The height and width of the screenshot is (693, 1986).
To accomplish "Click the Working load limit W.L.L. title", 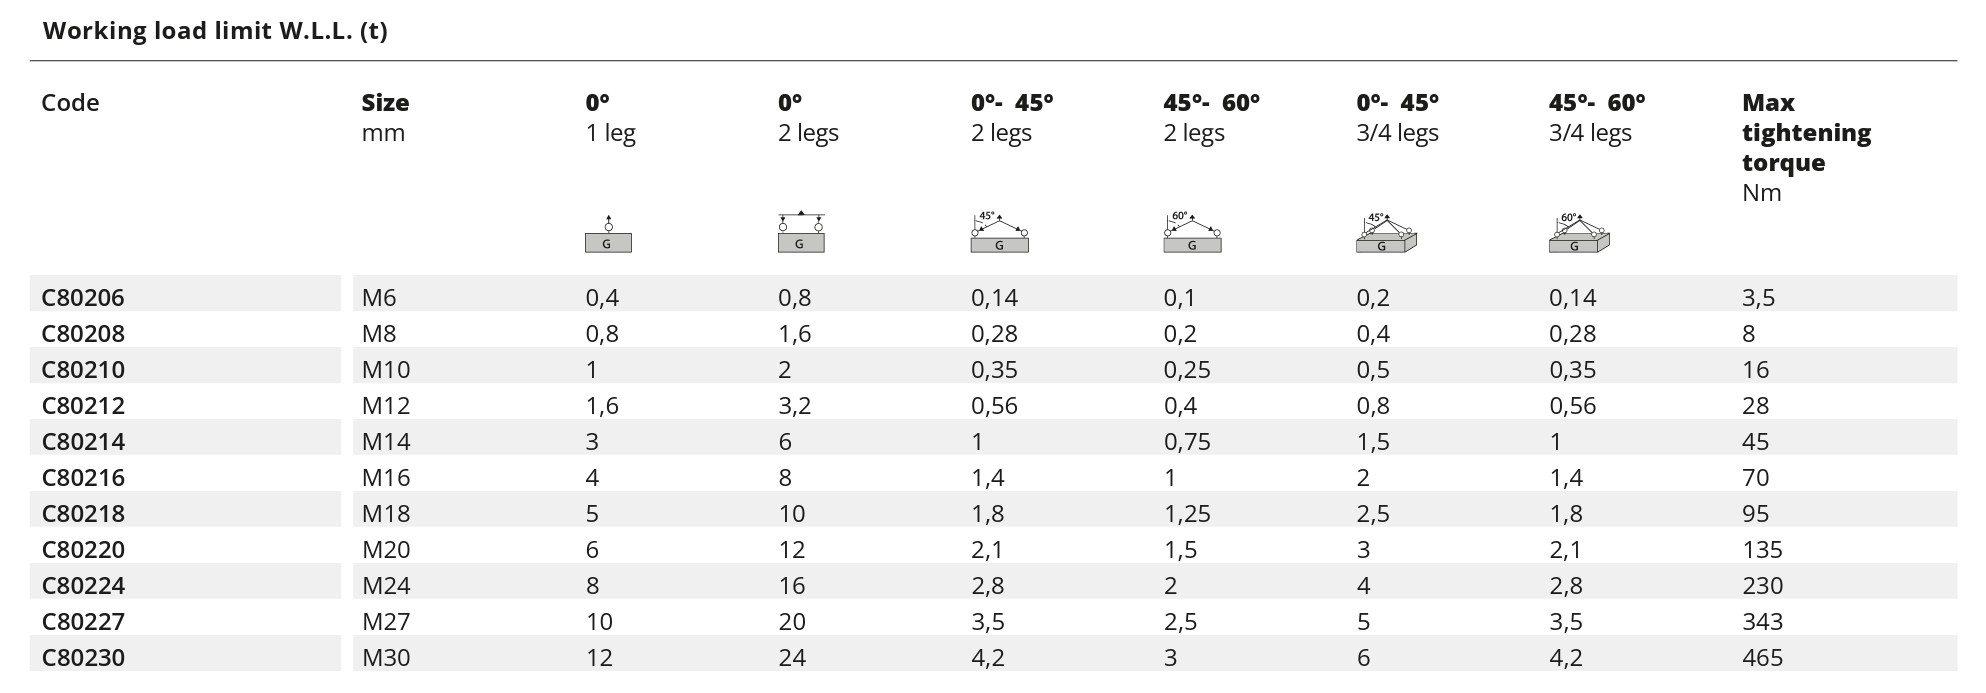I will point(215,31).
